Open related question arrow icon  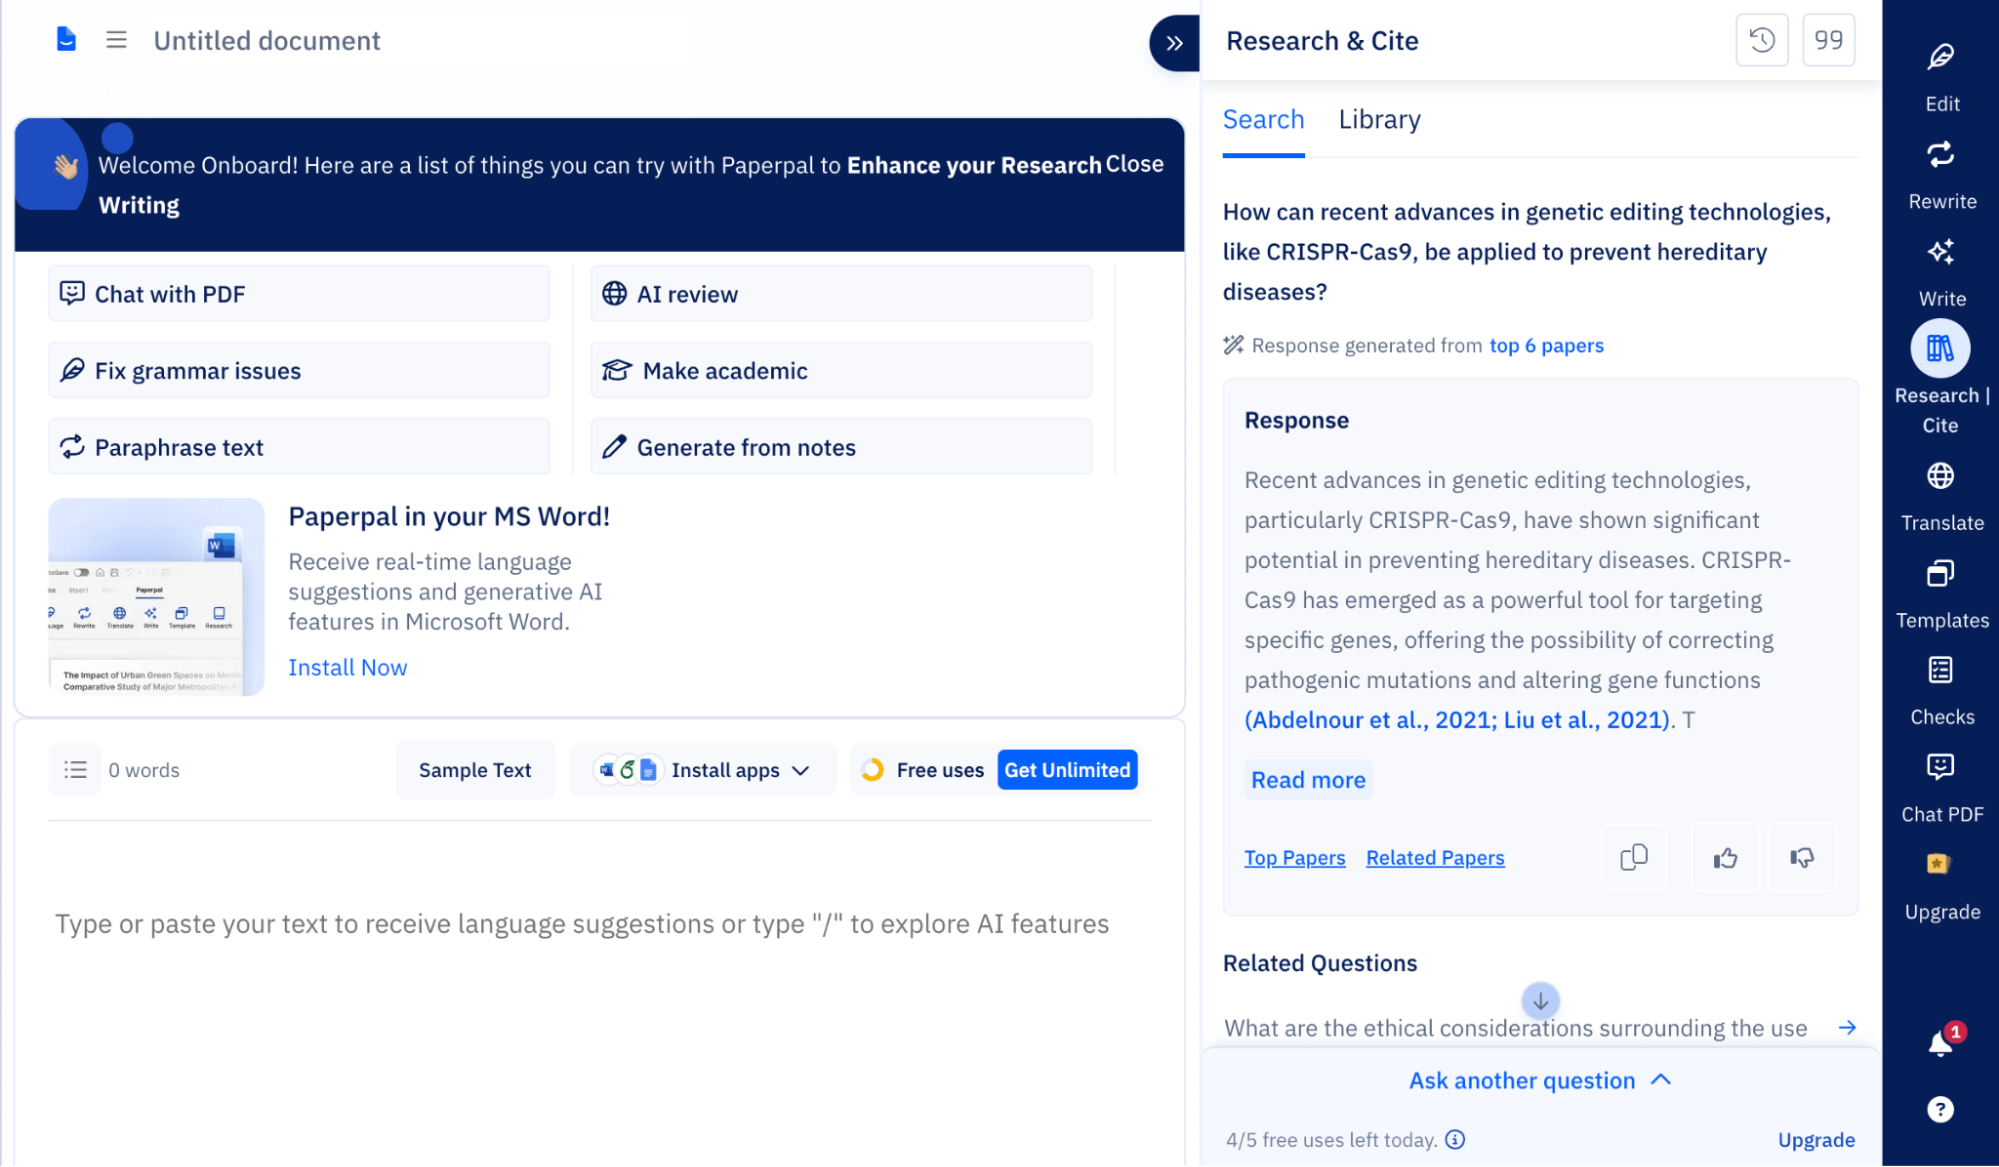click(1846, 1027)
